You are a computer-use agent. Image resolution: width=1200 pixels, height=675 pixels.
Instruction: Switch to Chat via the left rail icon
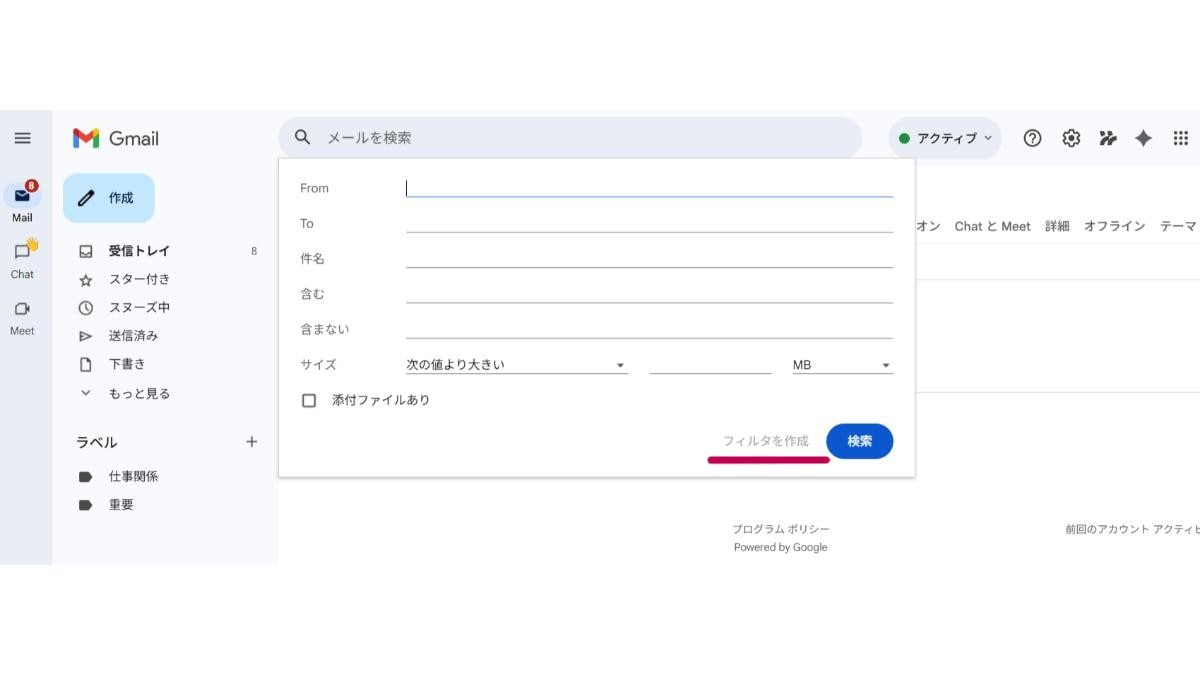[x=21, y=252]
